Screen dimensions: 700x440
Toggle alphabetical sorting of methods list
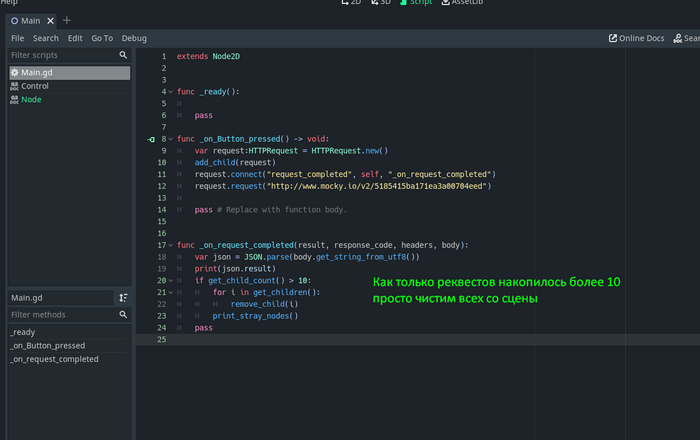(123, 298)
